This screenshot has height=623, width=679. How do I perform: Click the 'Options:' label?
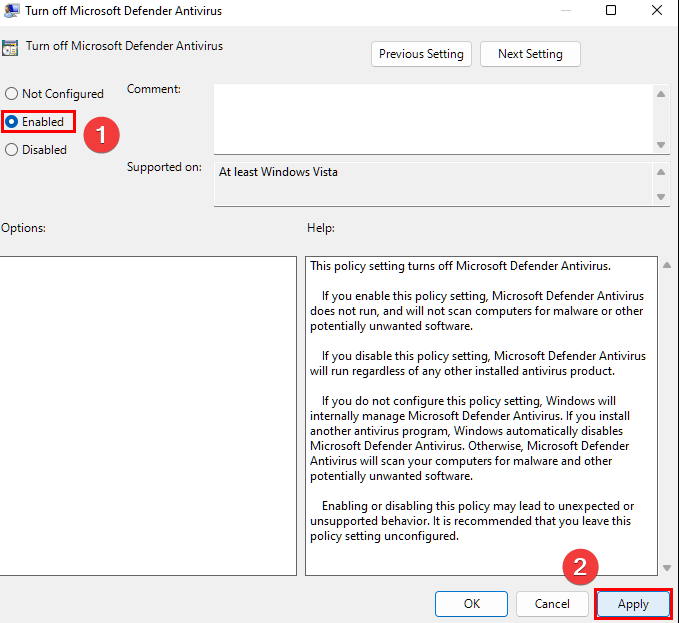click(23, 228)
